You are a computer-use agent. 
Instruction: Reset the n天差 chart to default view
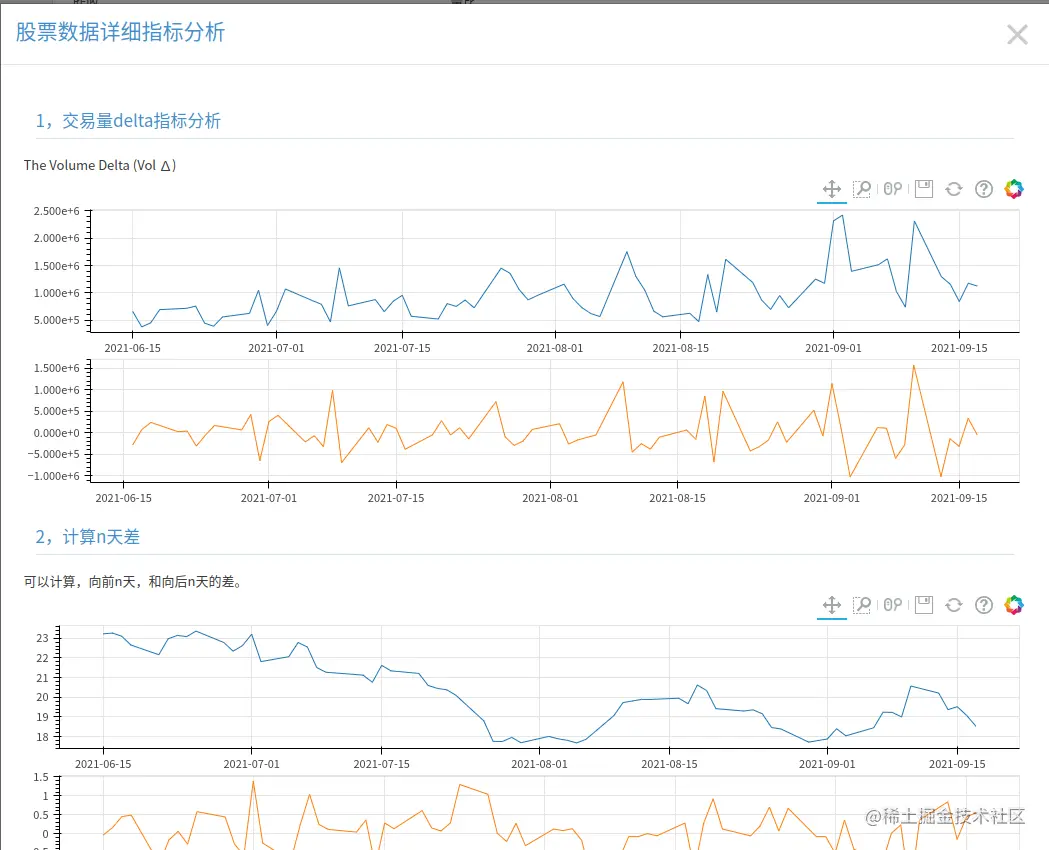954,605
